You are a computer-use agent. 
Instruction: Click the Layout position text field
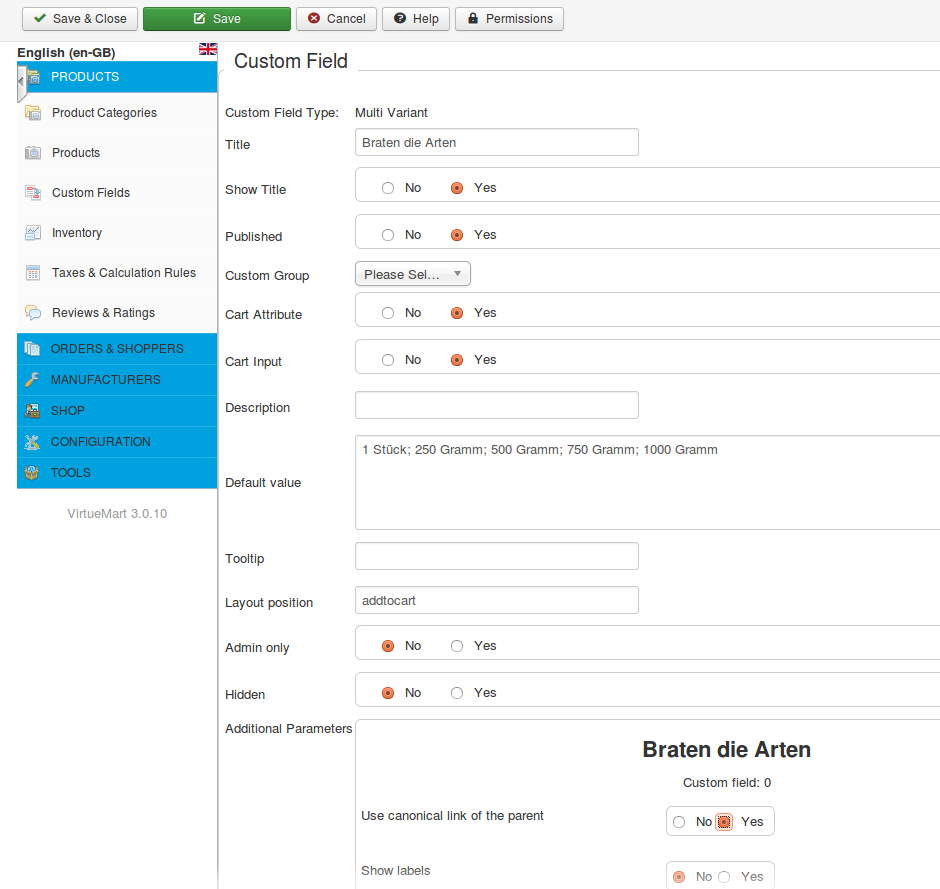(x=496, y=601)
